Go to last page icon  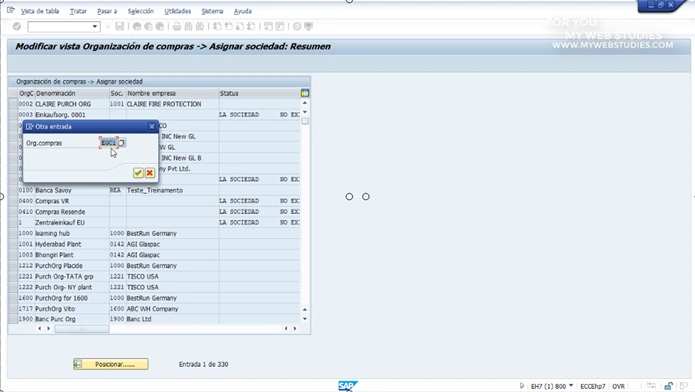click(251, 27)
